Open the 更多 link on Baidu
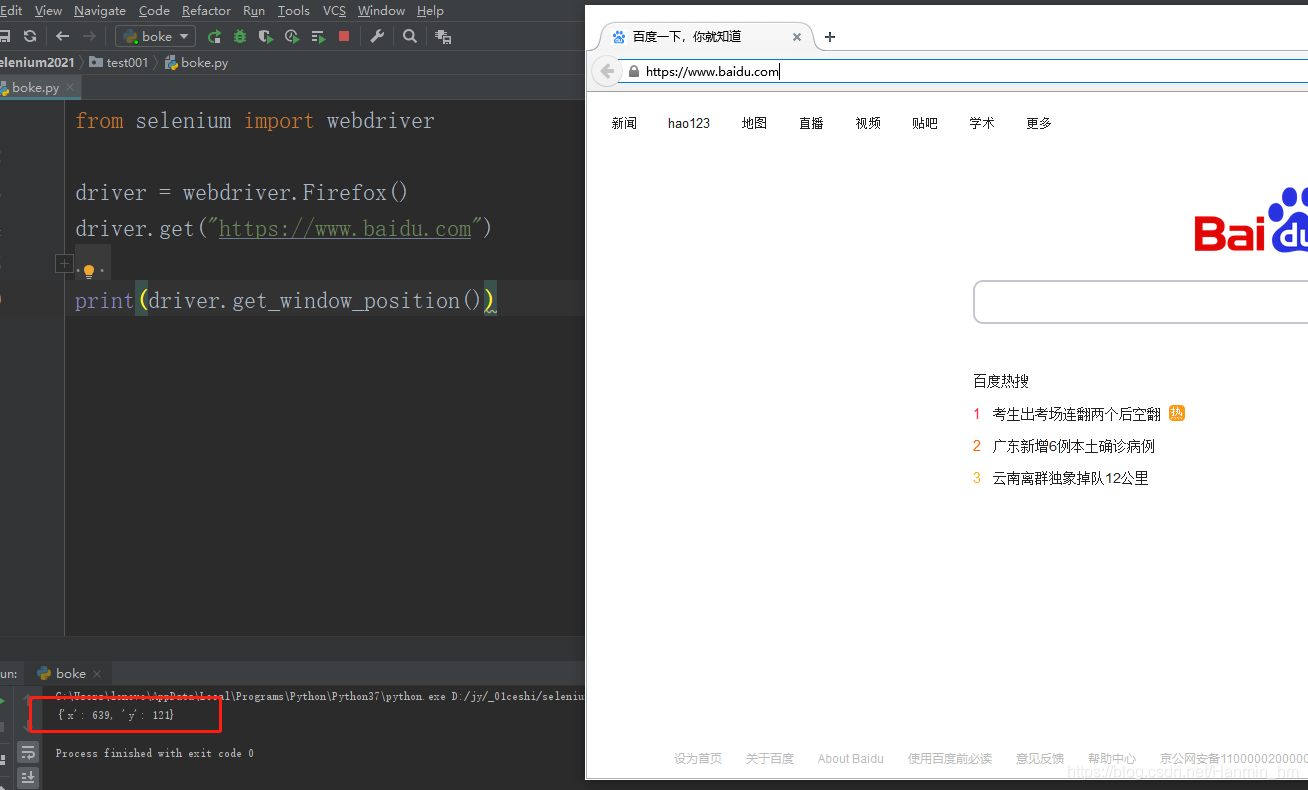1308x790 pixels. (x=1039, y=123)
